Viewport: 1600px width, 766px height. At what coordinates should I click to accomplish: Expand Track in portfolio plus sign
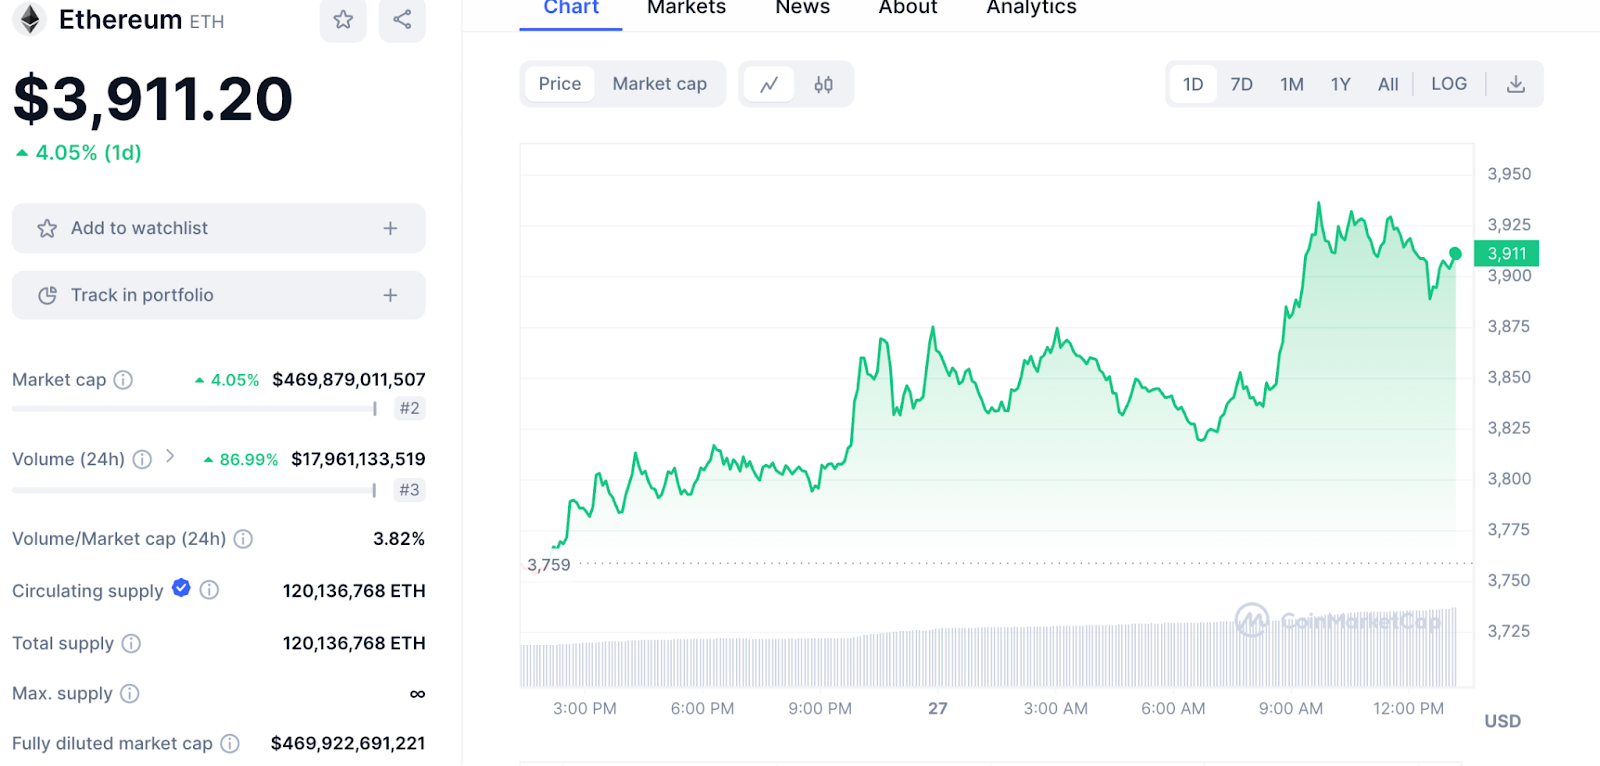[x=390, y=295]
